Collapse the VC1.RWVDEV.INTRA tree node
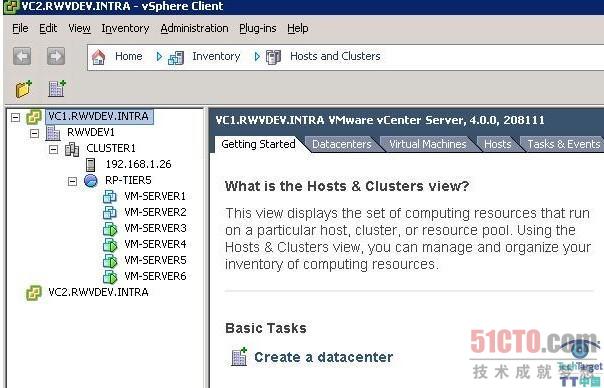This screenshot has height=388, width=604. (x=15, y=117)
